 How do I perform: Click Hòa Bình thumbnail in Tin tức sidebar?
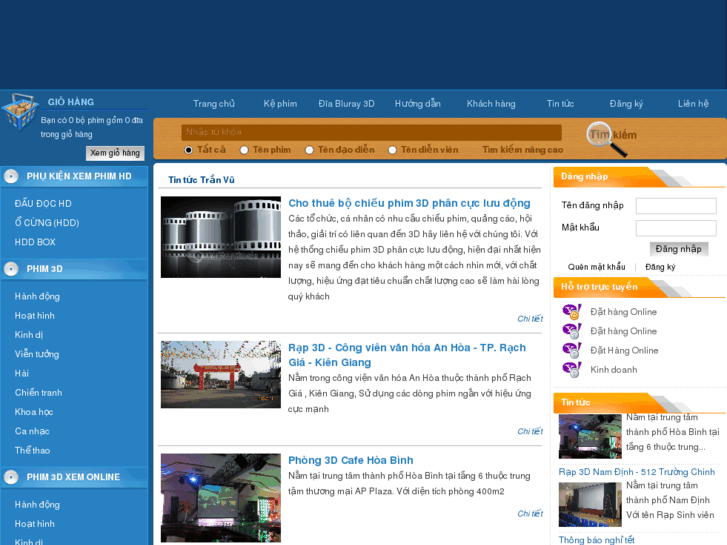tap(590, 436)
